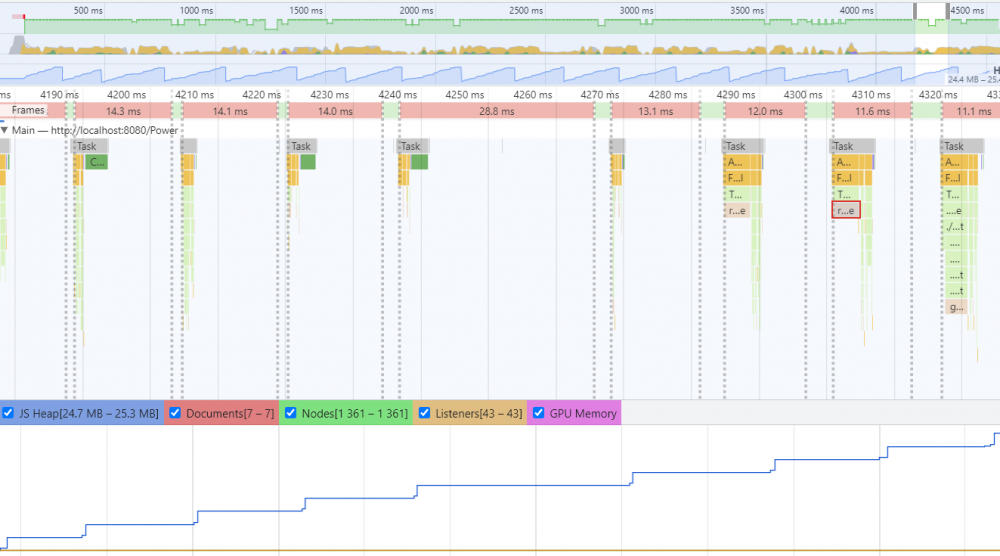Toggle the Nodes counter checkbox

point(290,413)
